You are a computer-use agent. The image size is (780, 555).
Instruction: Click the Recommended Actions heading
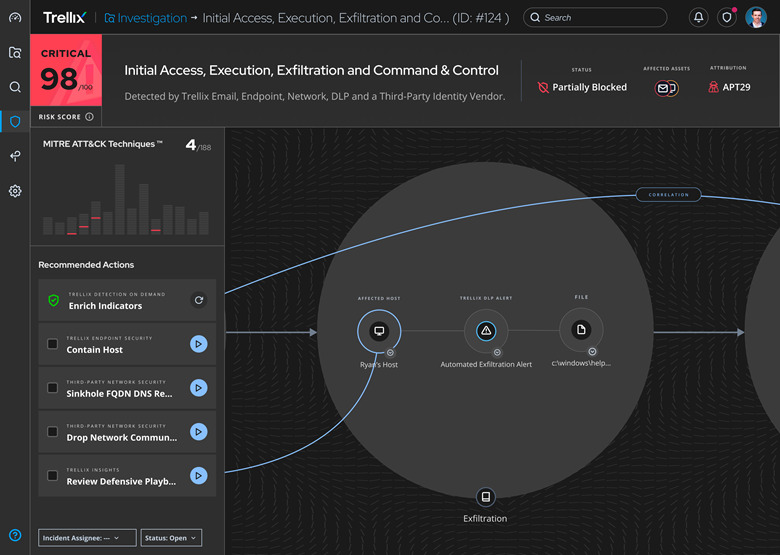click(86, 265)
